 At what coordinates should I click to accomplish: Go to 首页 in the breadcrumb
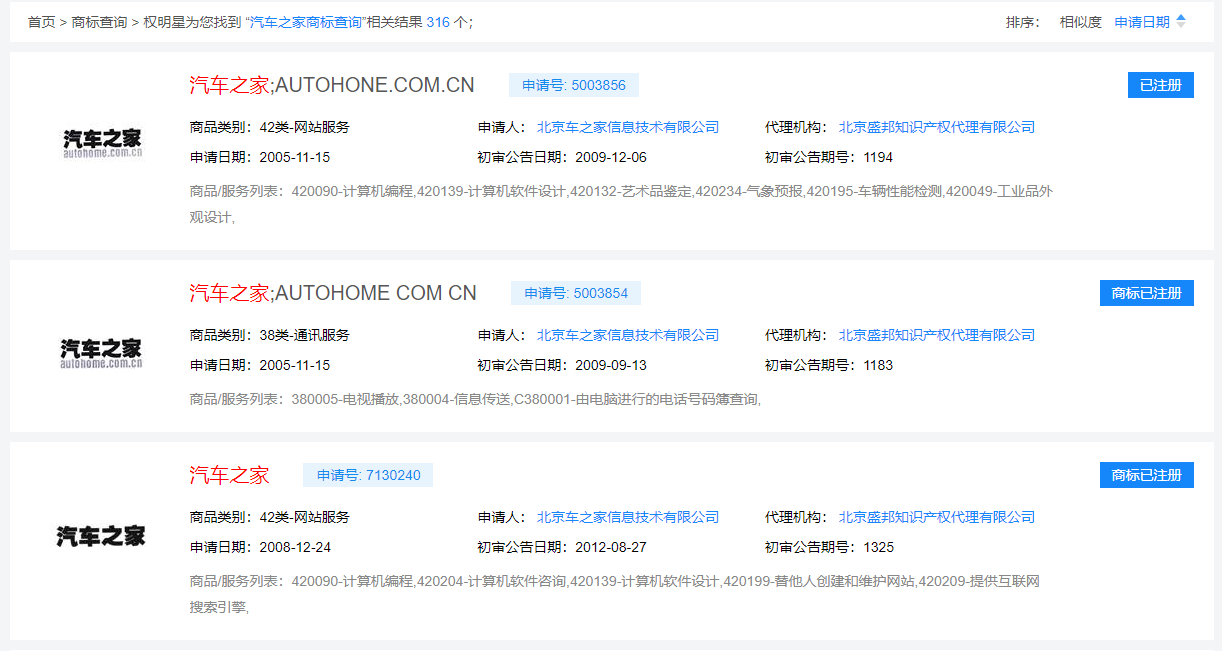pyautogui.click(x=41, y=22)
